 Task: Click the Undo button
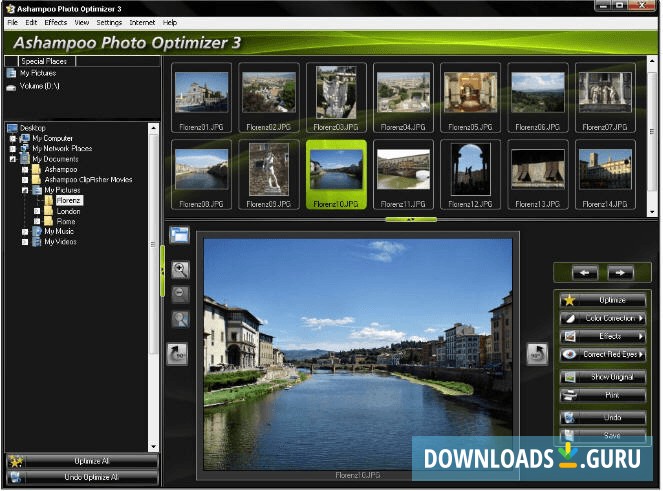coord(603,417)
